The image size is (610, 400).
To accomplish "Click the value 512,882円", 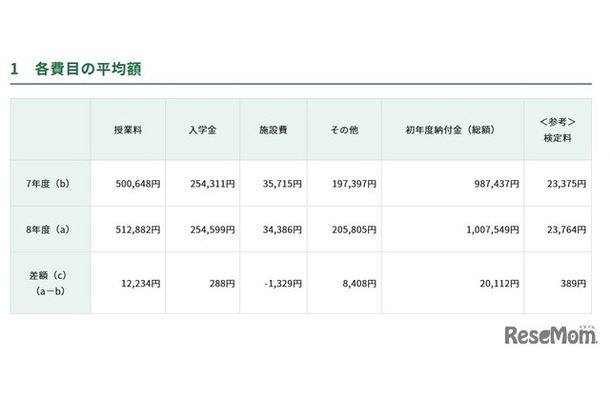I will (138, 230).
